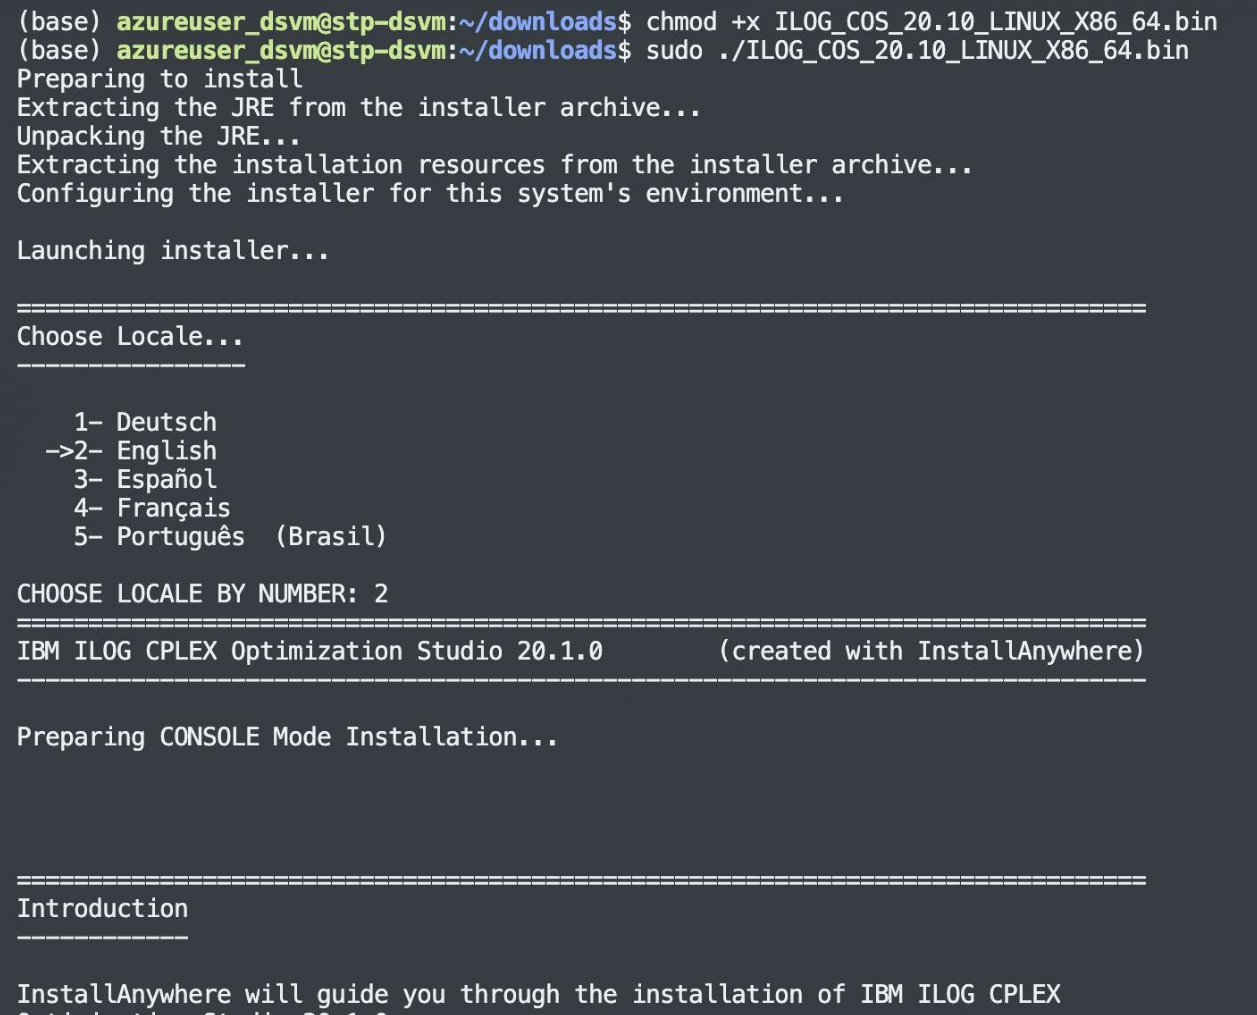The height and width of the screenshot is (1015, 1257).
Task: Click '(created with InstallAnywhere)' text
Action: (931, 651)
